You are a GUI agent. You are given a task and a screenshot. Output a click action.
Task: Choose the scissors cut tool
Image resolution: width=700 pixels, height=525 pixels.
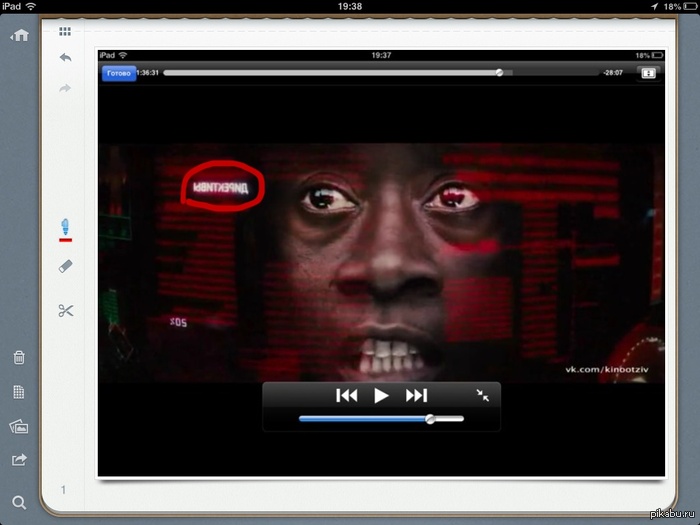(x=66, y=311)
